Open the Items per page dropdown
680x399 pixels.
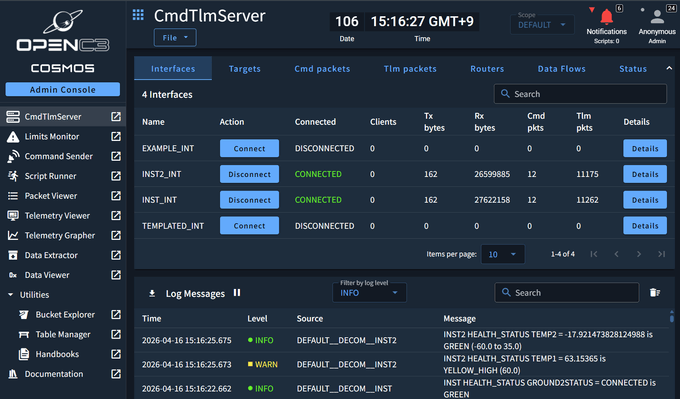pos(503,255)
